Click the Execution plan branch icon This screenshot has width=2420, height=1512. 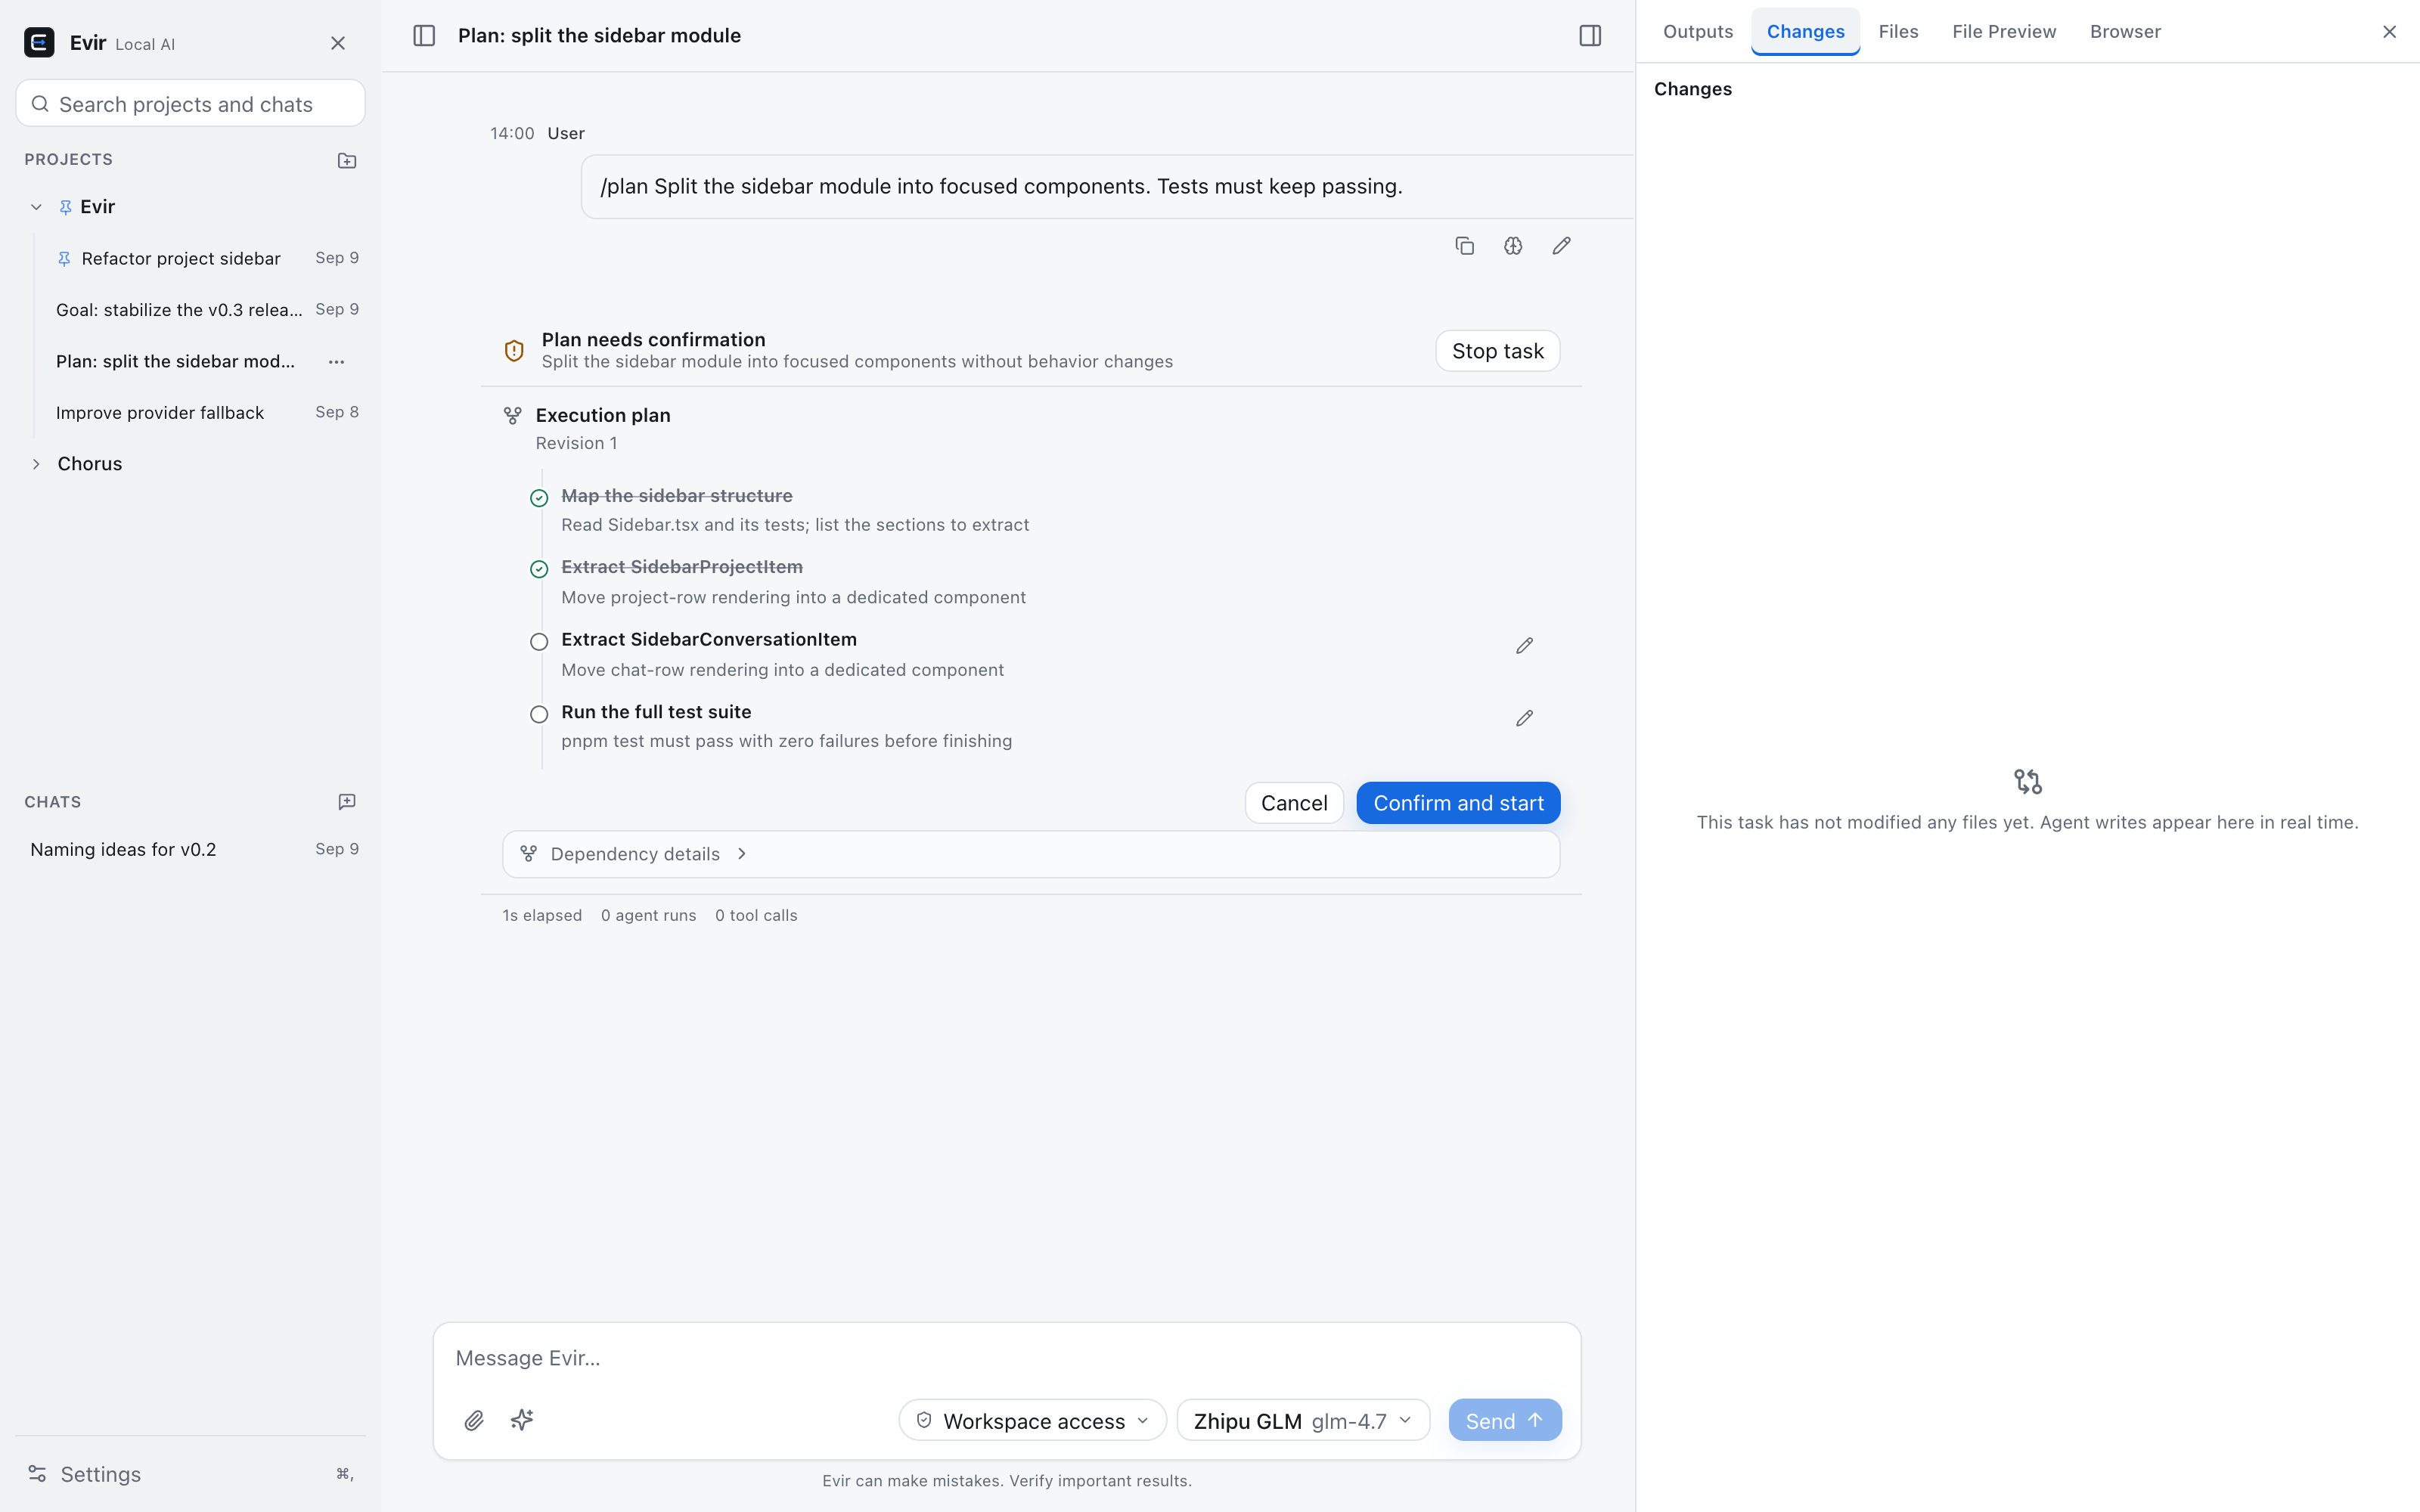point(513,415)
